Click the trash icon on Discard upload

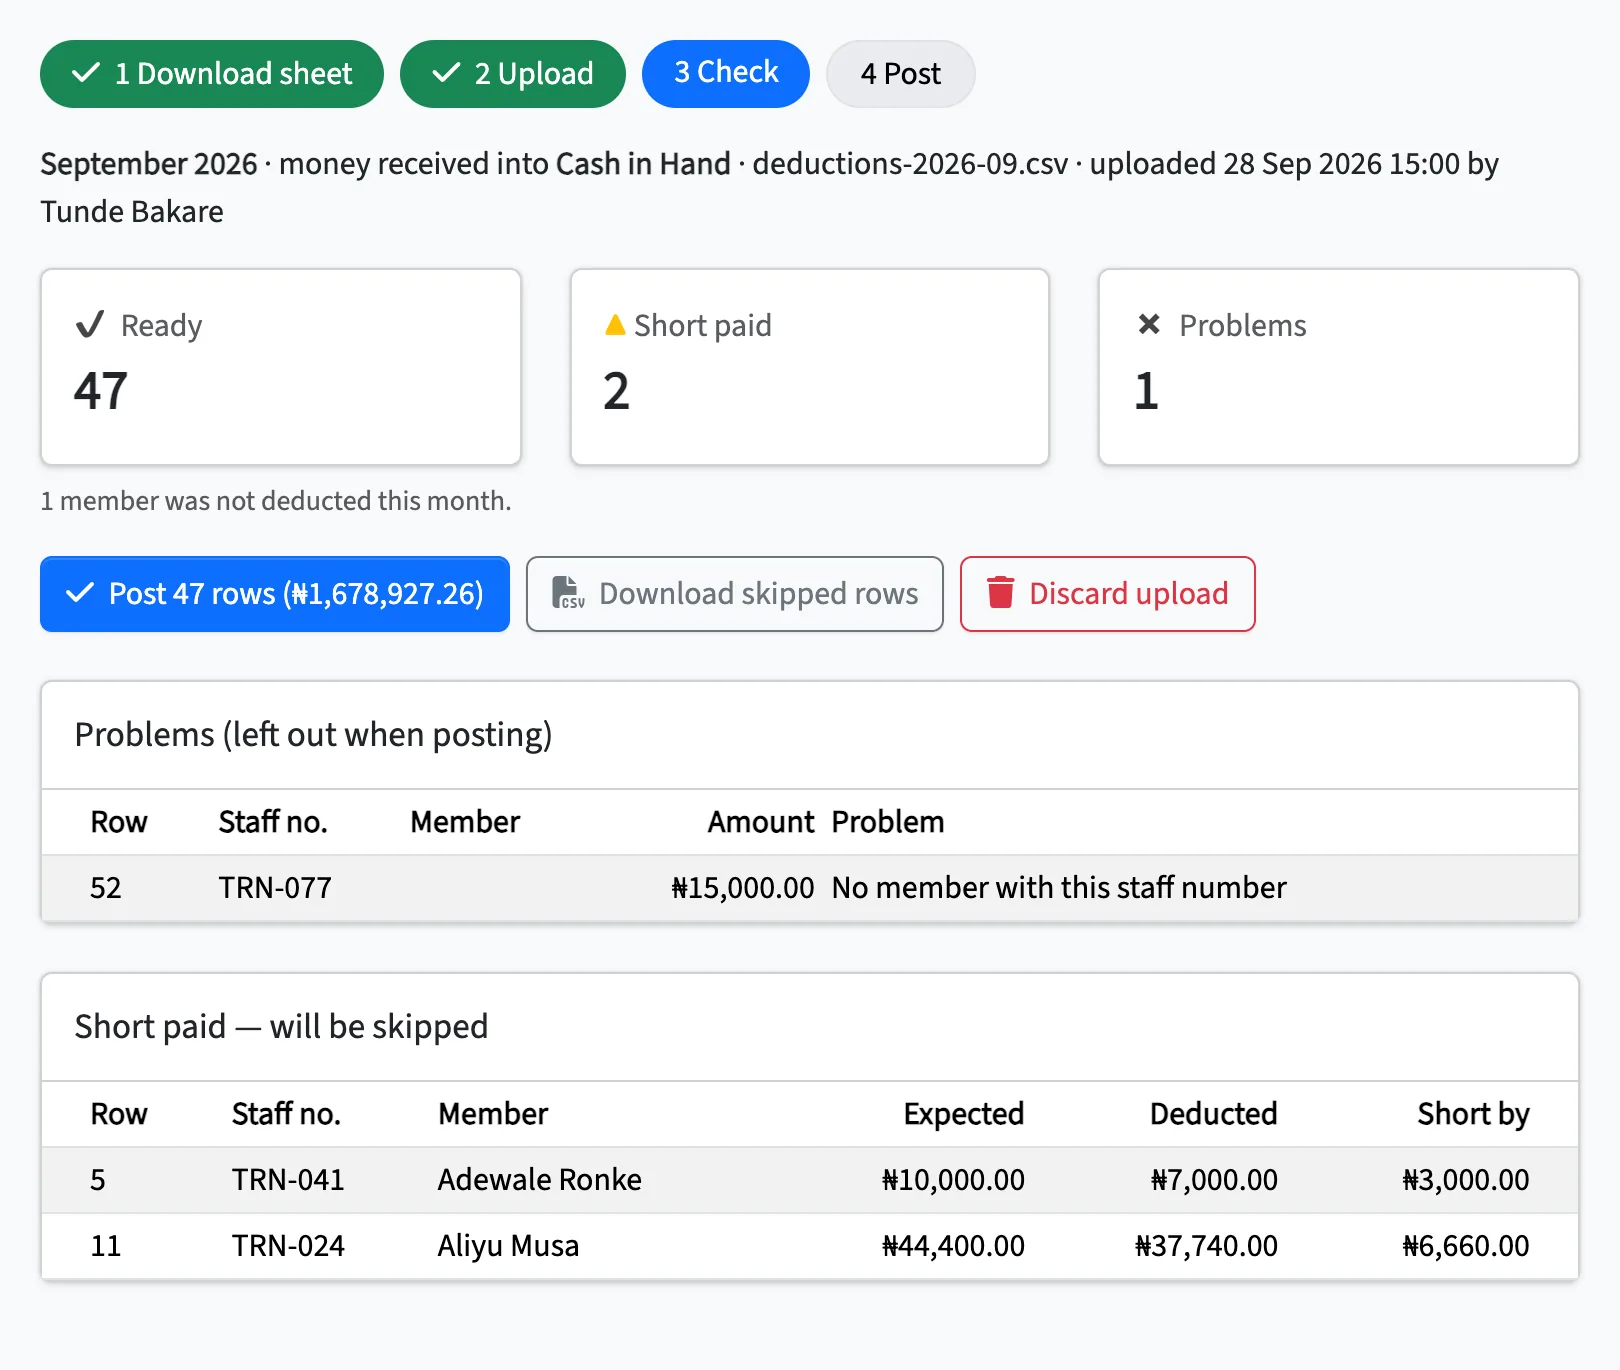coord(1001,593)
